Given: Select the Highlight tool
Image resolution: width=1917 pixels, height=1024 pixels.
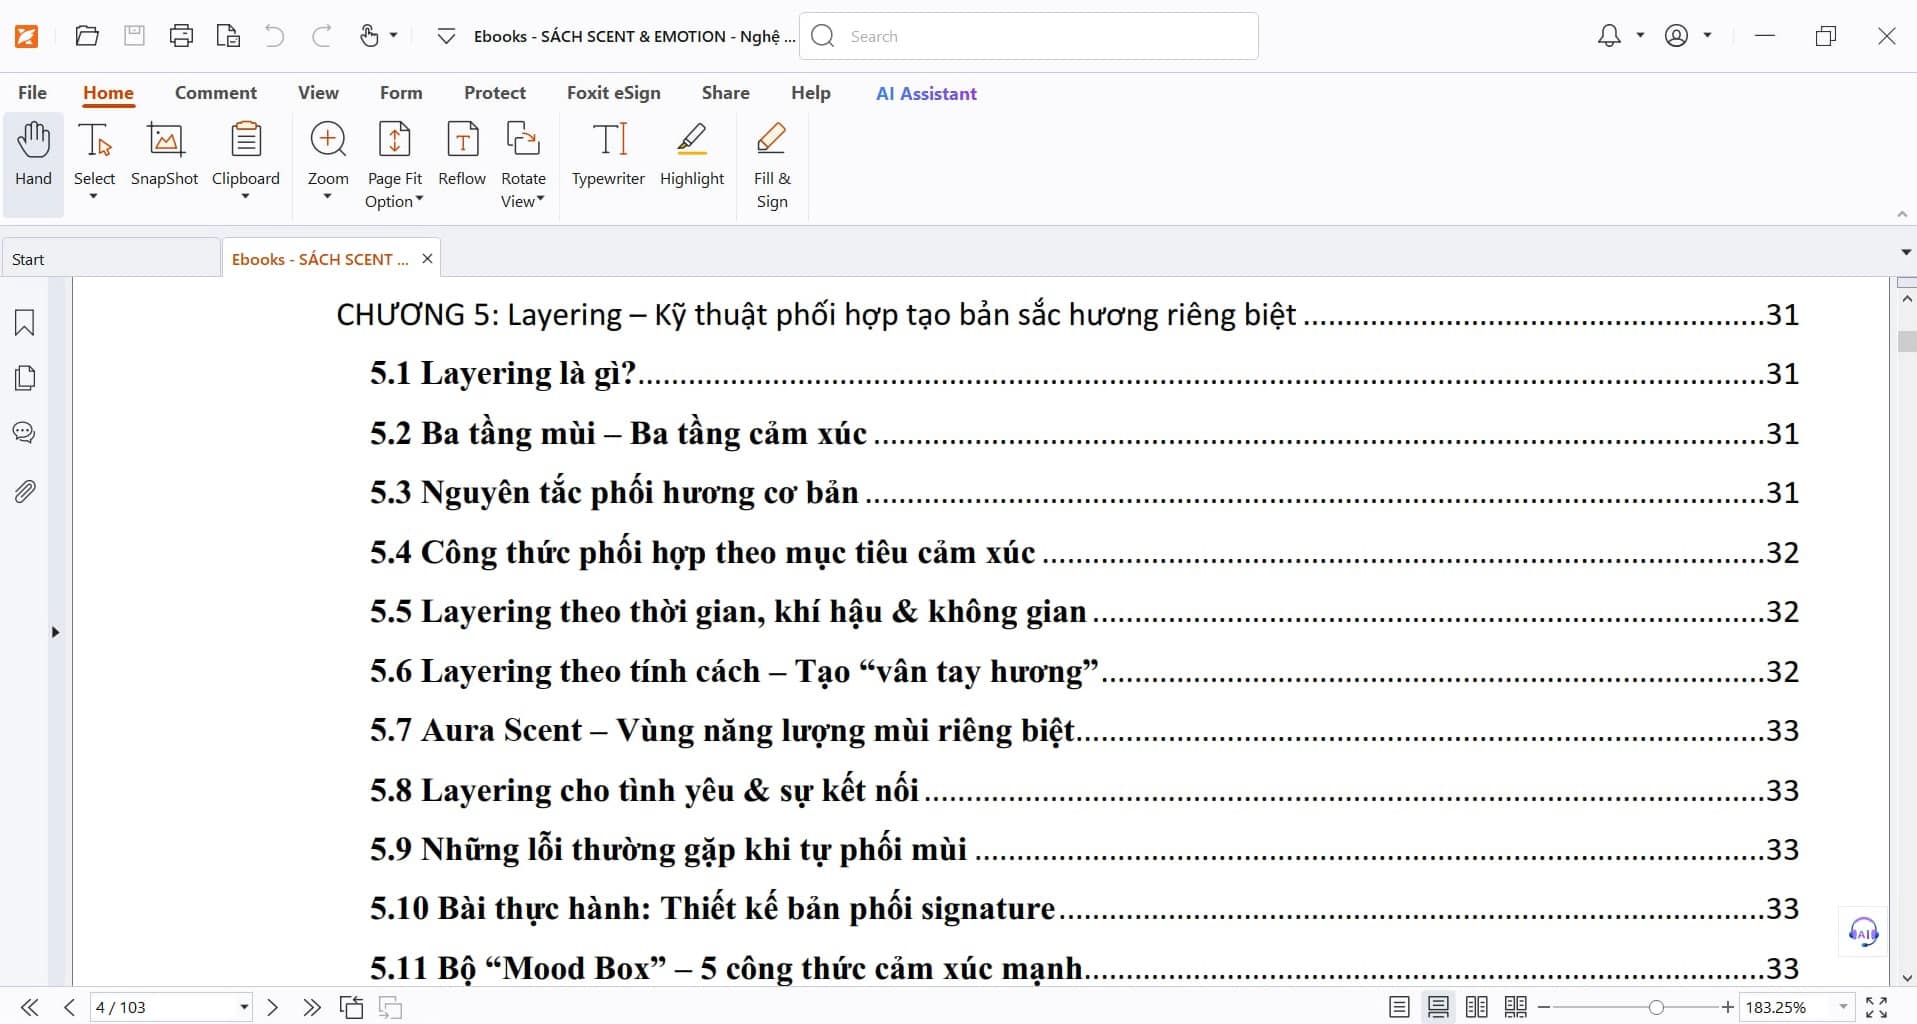Looking at the screenshot, I should 692,156.
